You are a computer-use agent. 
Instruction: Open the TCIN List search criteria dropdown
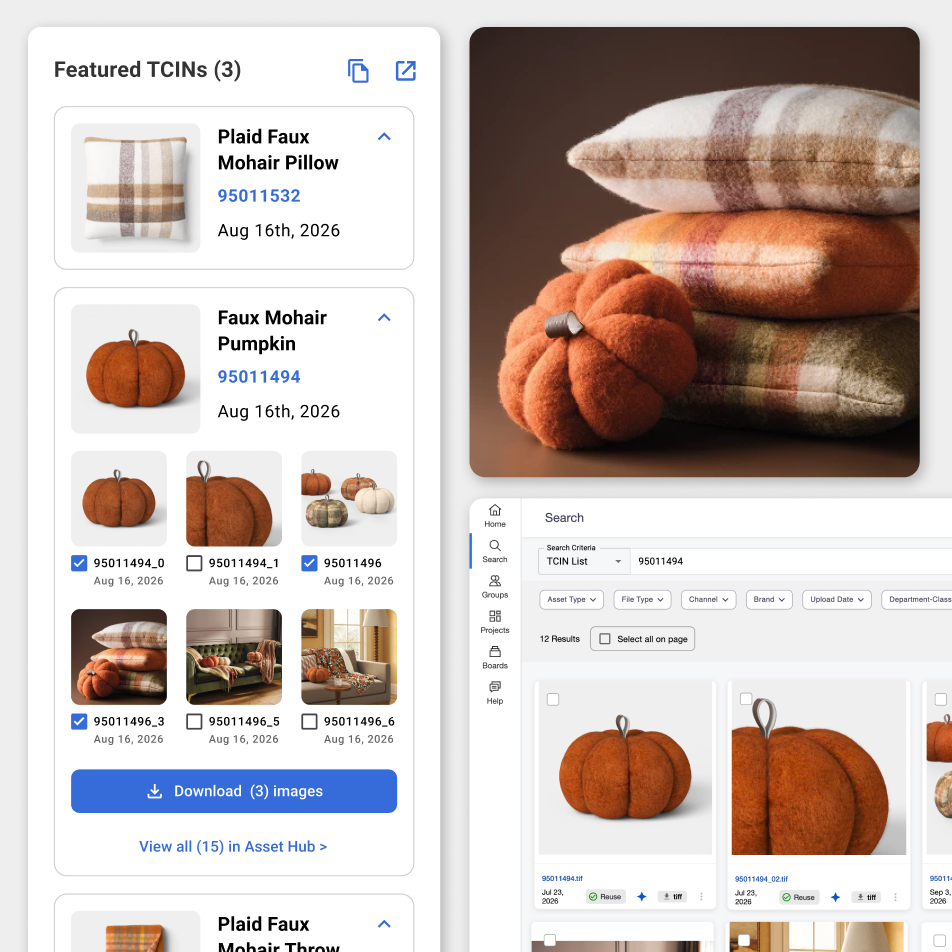pos(584,561)
